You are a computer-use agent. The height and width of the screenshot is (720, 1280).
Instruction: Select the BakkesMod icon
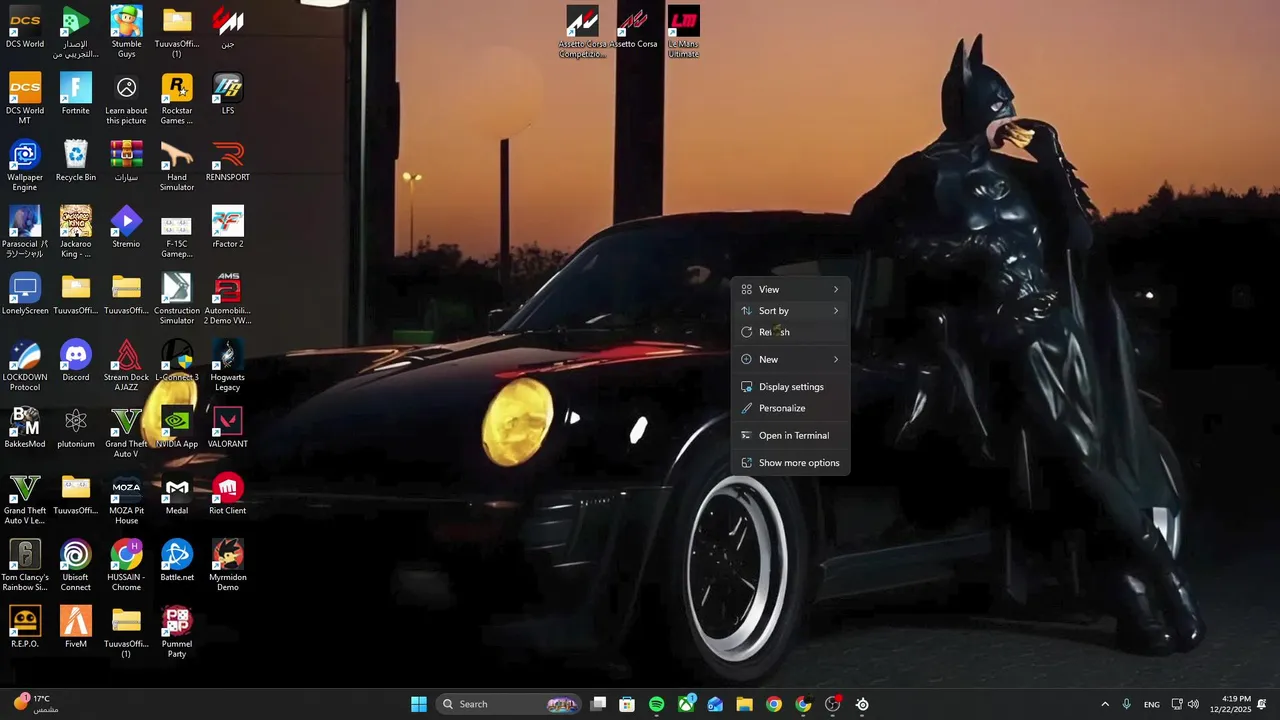point(25,427)
